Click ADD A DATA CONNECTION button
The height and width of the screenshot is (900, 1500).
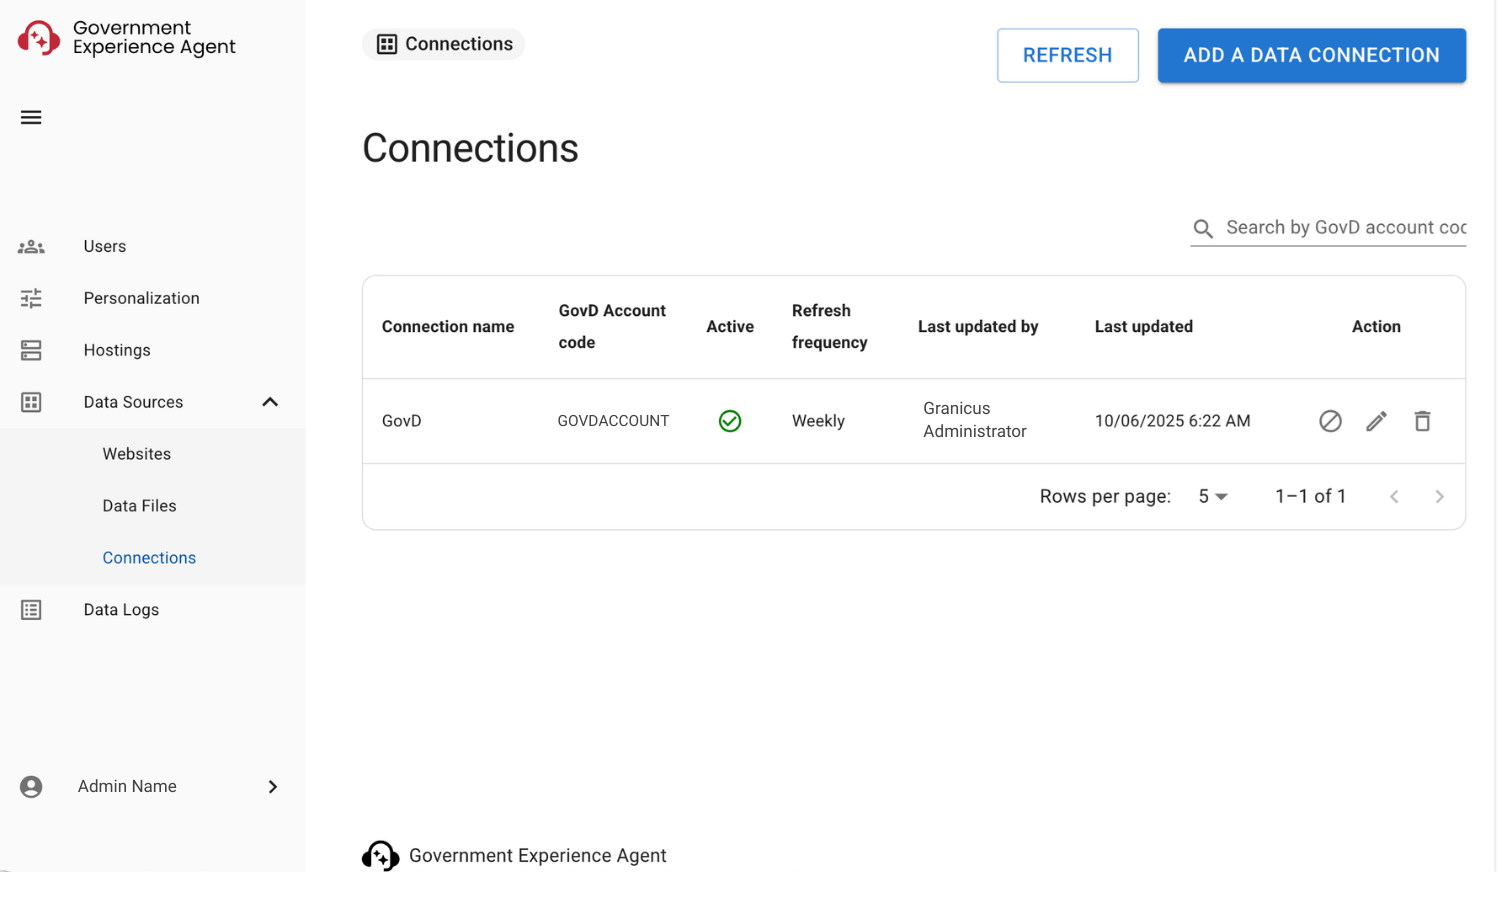[x=1311, y=55]
